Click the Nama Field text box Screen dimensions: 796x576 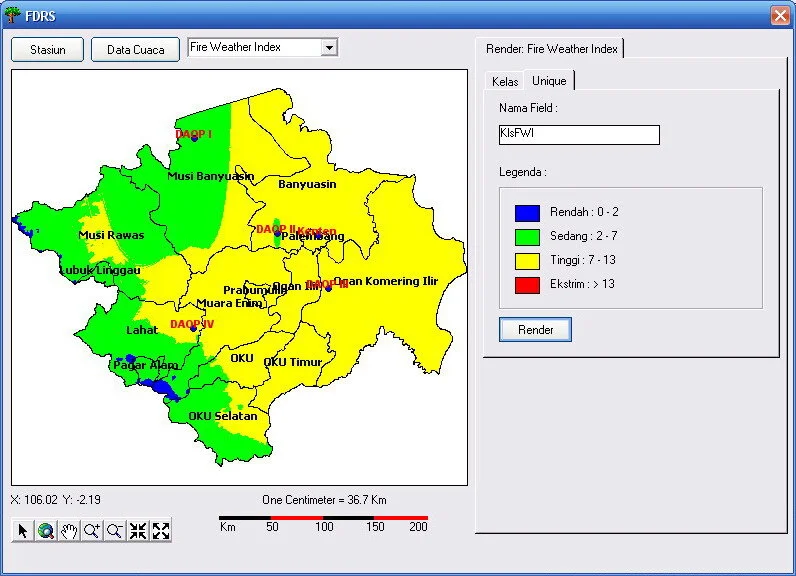579,135
